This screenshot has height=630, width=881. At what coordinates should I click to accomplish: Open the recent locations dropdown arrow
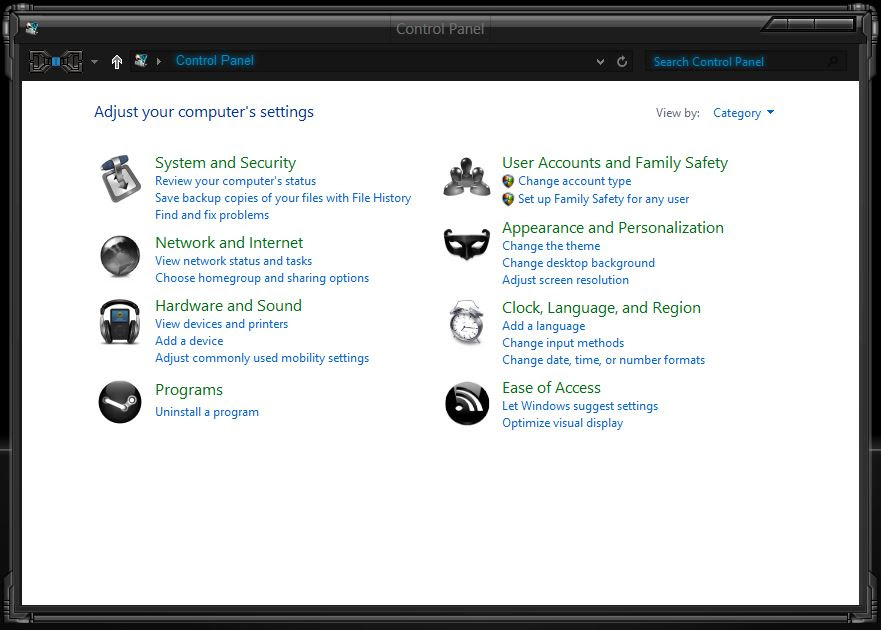click(94, 61)
